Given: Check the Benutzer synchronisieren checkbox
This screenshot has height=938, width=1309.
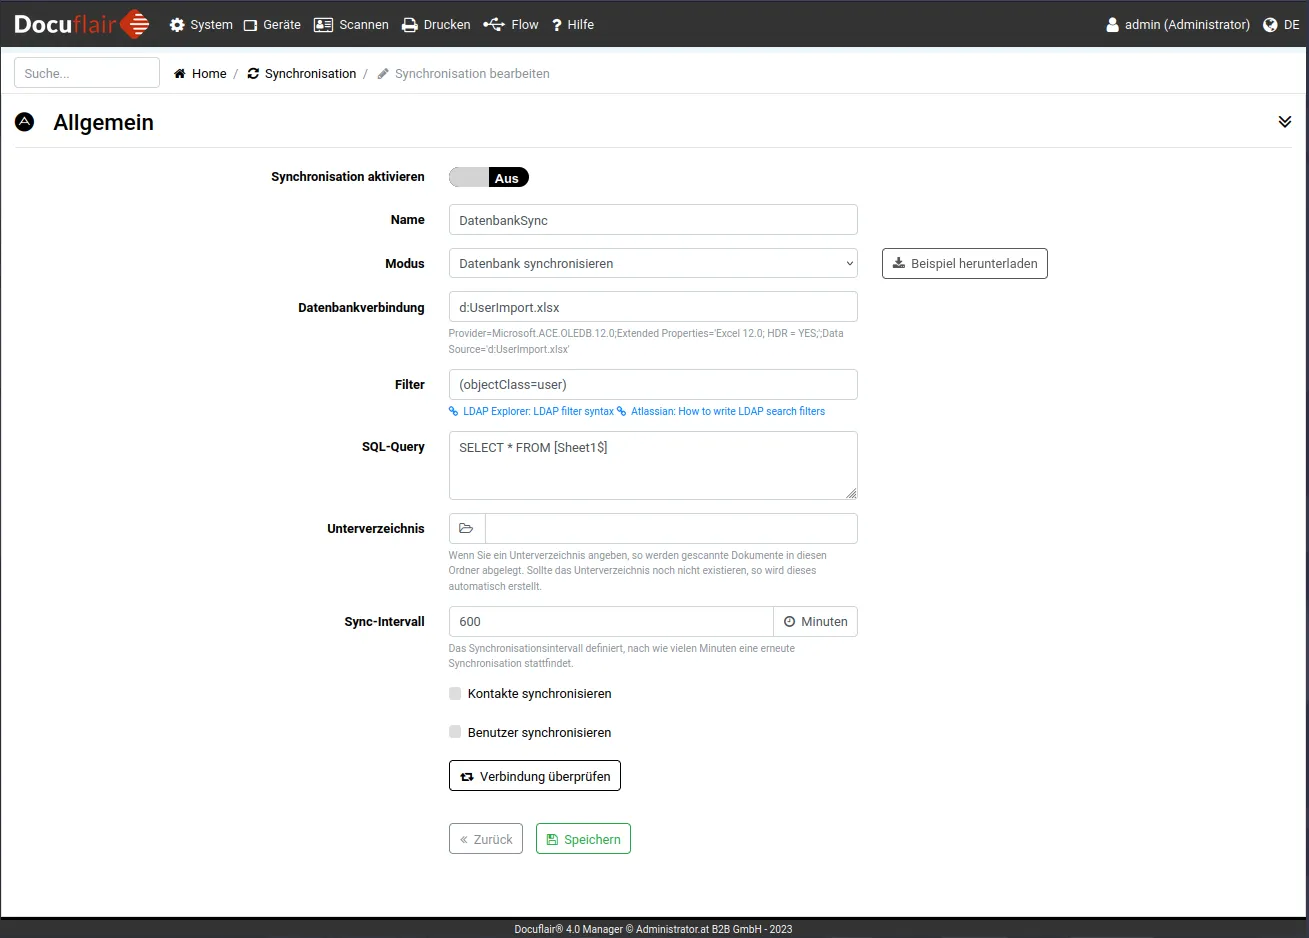Looking at the screenshot, I should (455, 732).
